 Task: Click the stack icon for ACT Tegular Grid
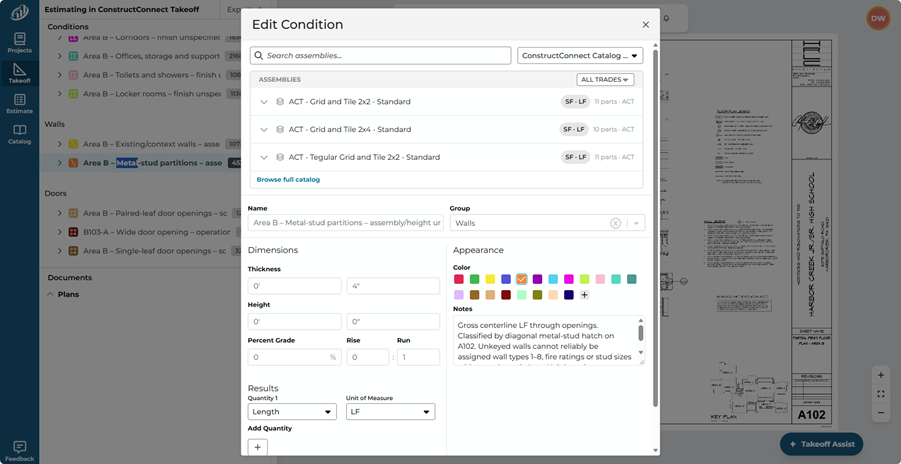(280, 157)
